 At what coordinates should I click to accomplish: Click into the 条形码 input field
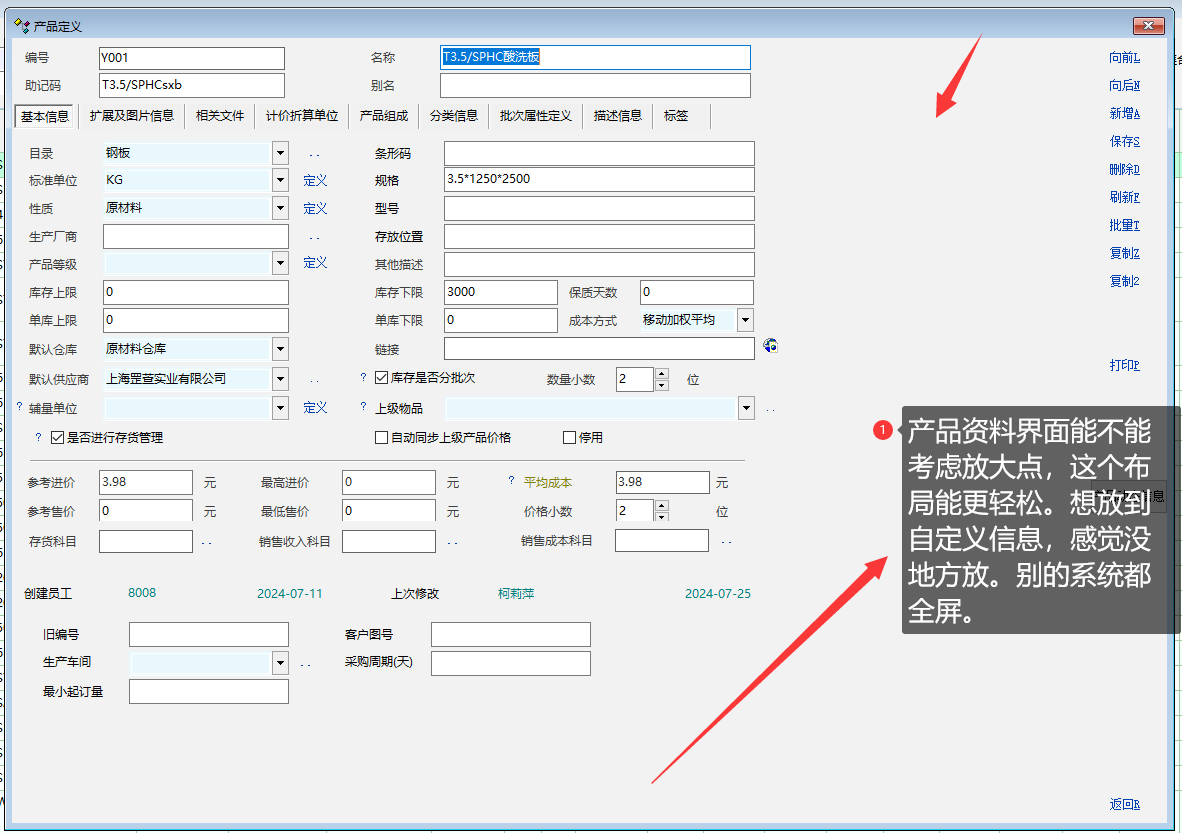pos(598,153)
